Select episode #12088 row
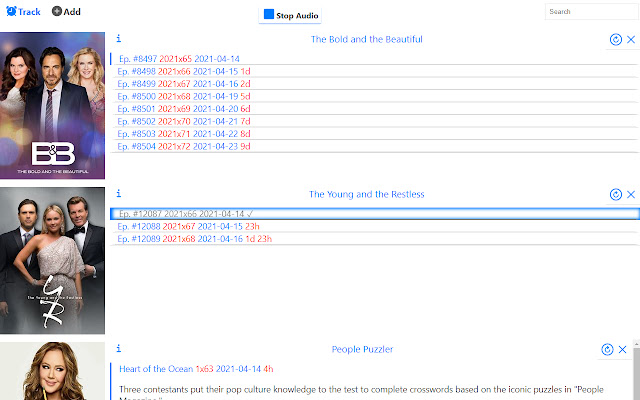 point(375,227)
